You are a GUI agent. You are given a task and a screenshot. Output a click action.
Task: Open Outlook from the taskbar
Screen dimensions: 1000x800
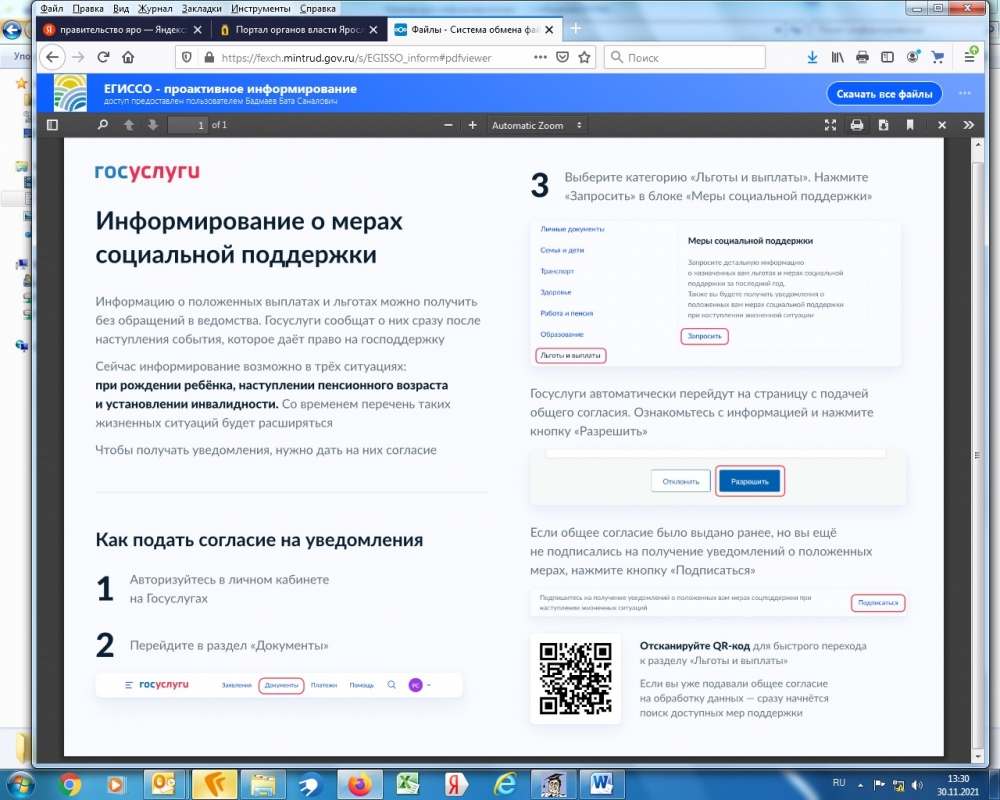(x=165, y=784)
